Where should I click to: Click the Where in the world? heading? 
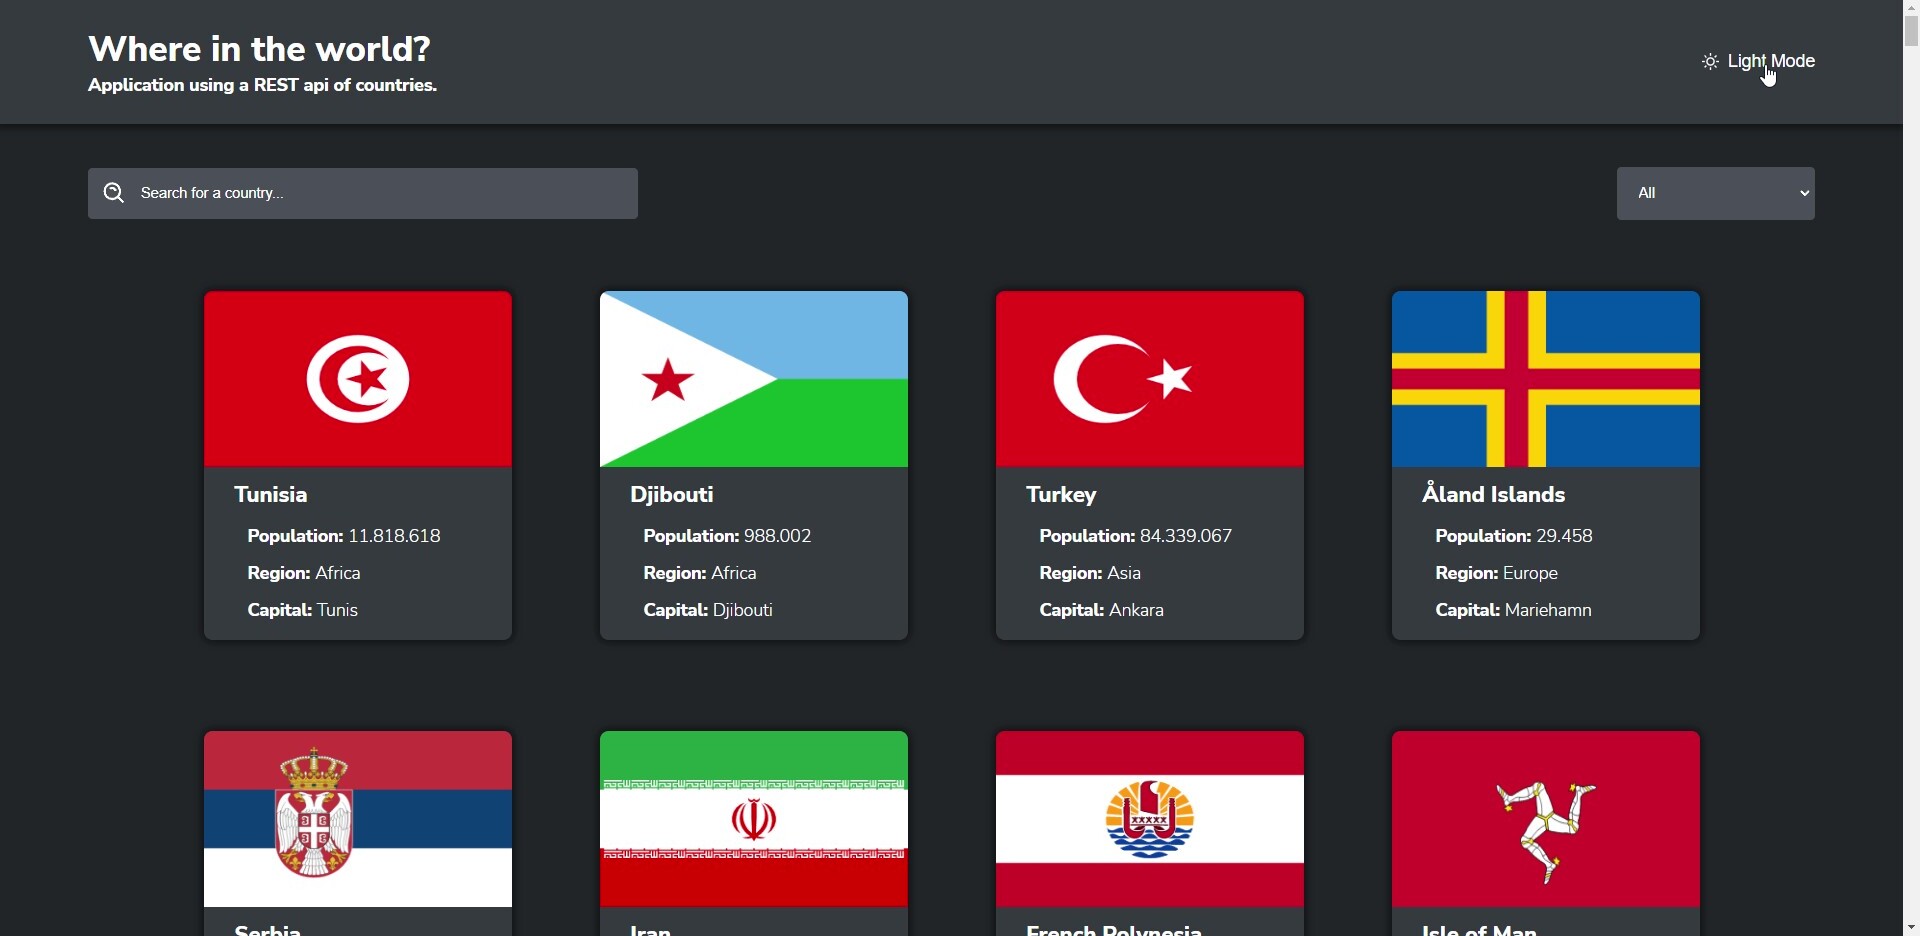[260, 49]
